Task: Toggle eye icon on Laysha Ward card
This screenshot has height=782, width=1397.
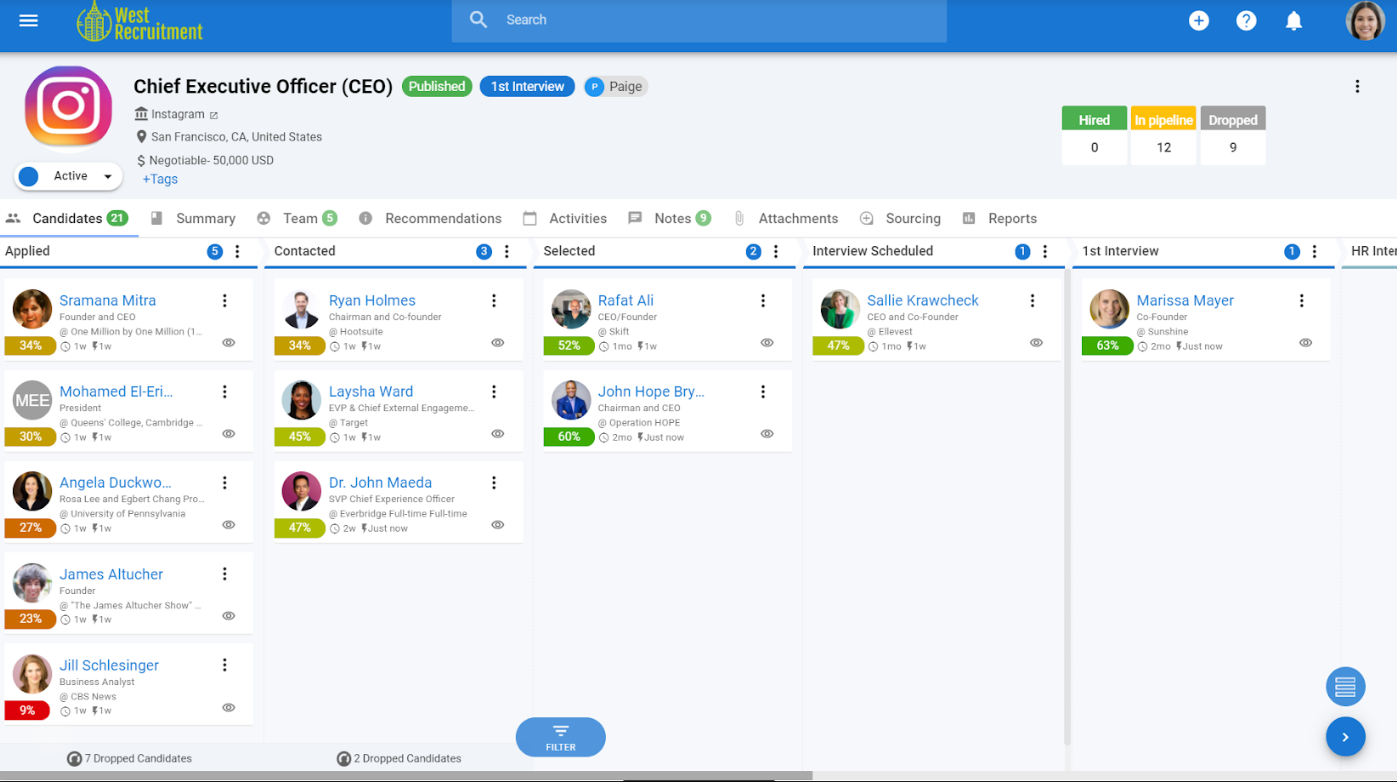Action: pos(498,434)
